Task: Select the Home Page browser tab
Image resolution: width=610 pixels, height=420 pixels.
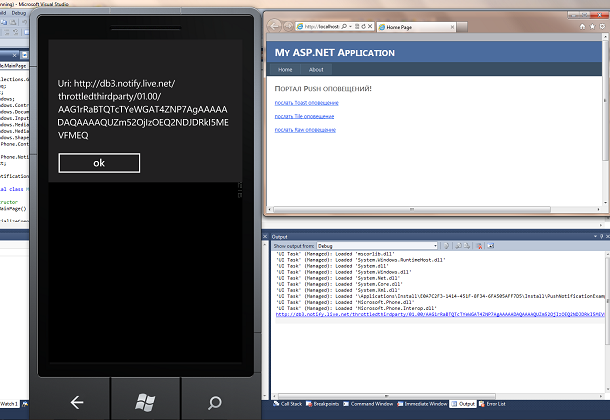Action: coord(414,27)
